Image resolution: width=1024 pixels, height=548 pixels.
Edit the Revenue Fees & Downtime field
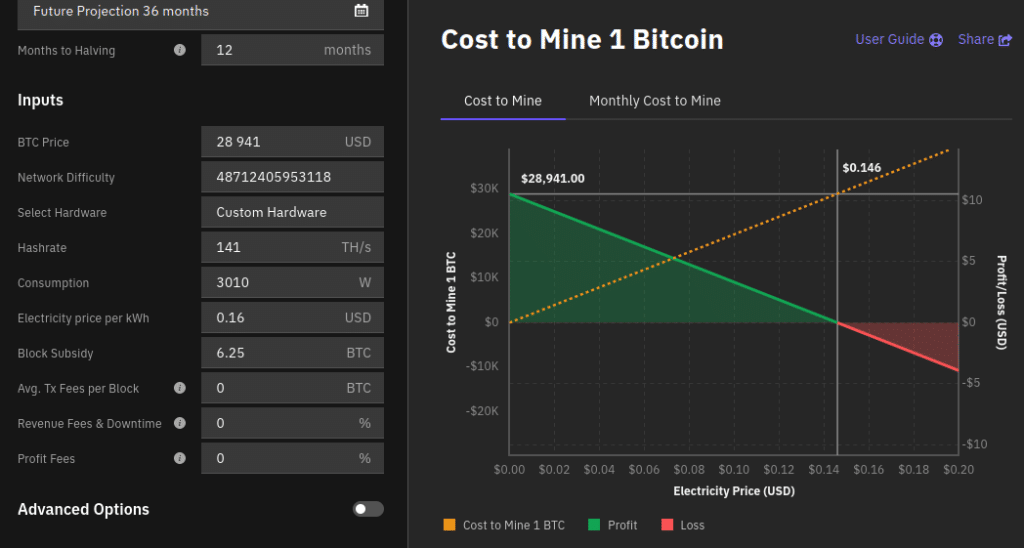click(x=293, y=423)
